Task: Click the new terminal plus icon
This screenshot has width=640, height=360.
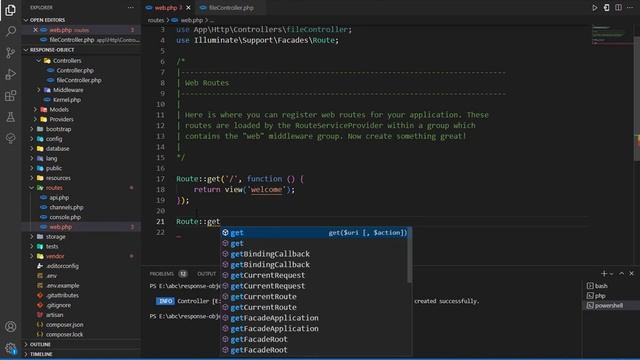Action: click(x=604, y=273)
